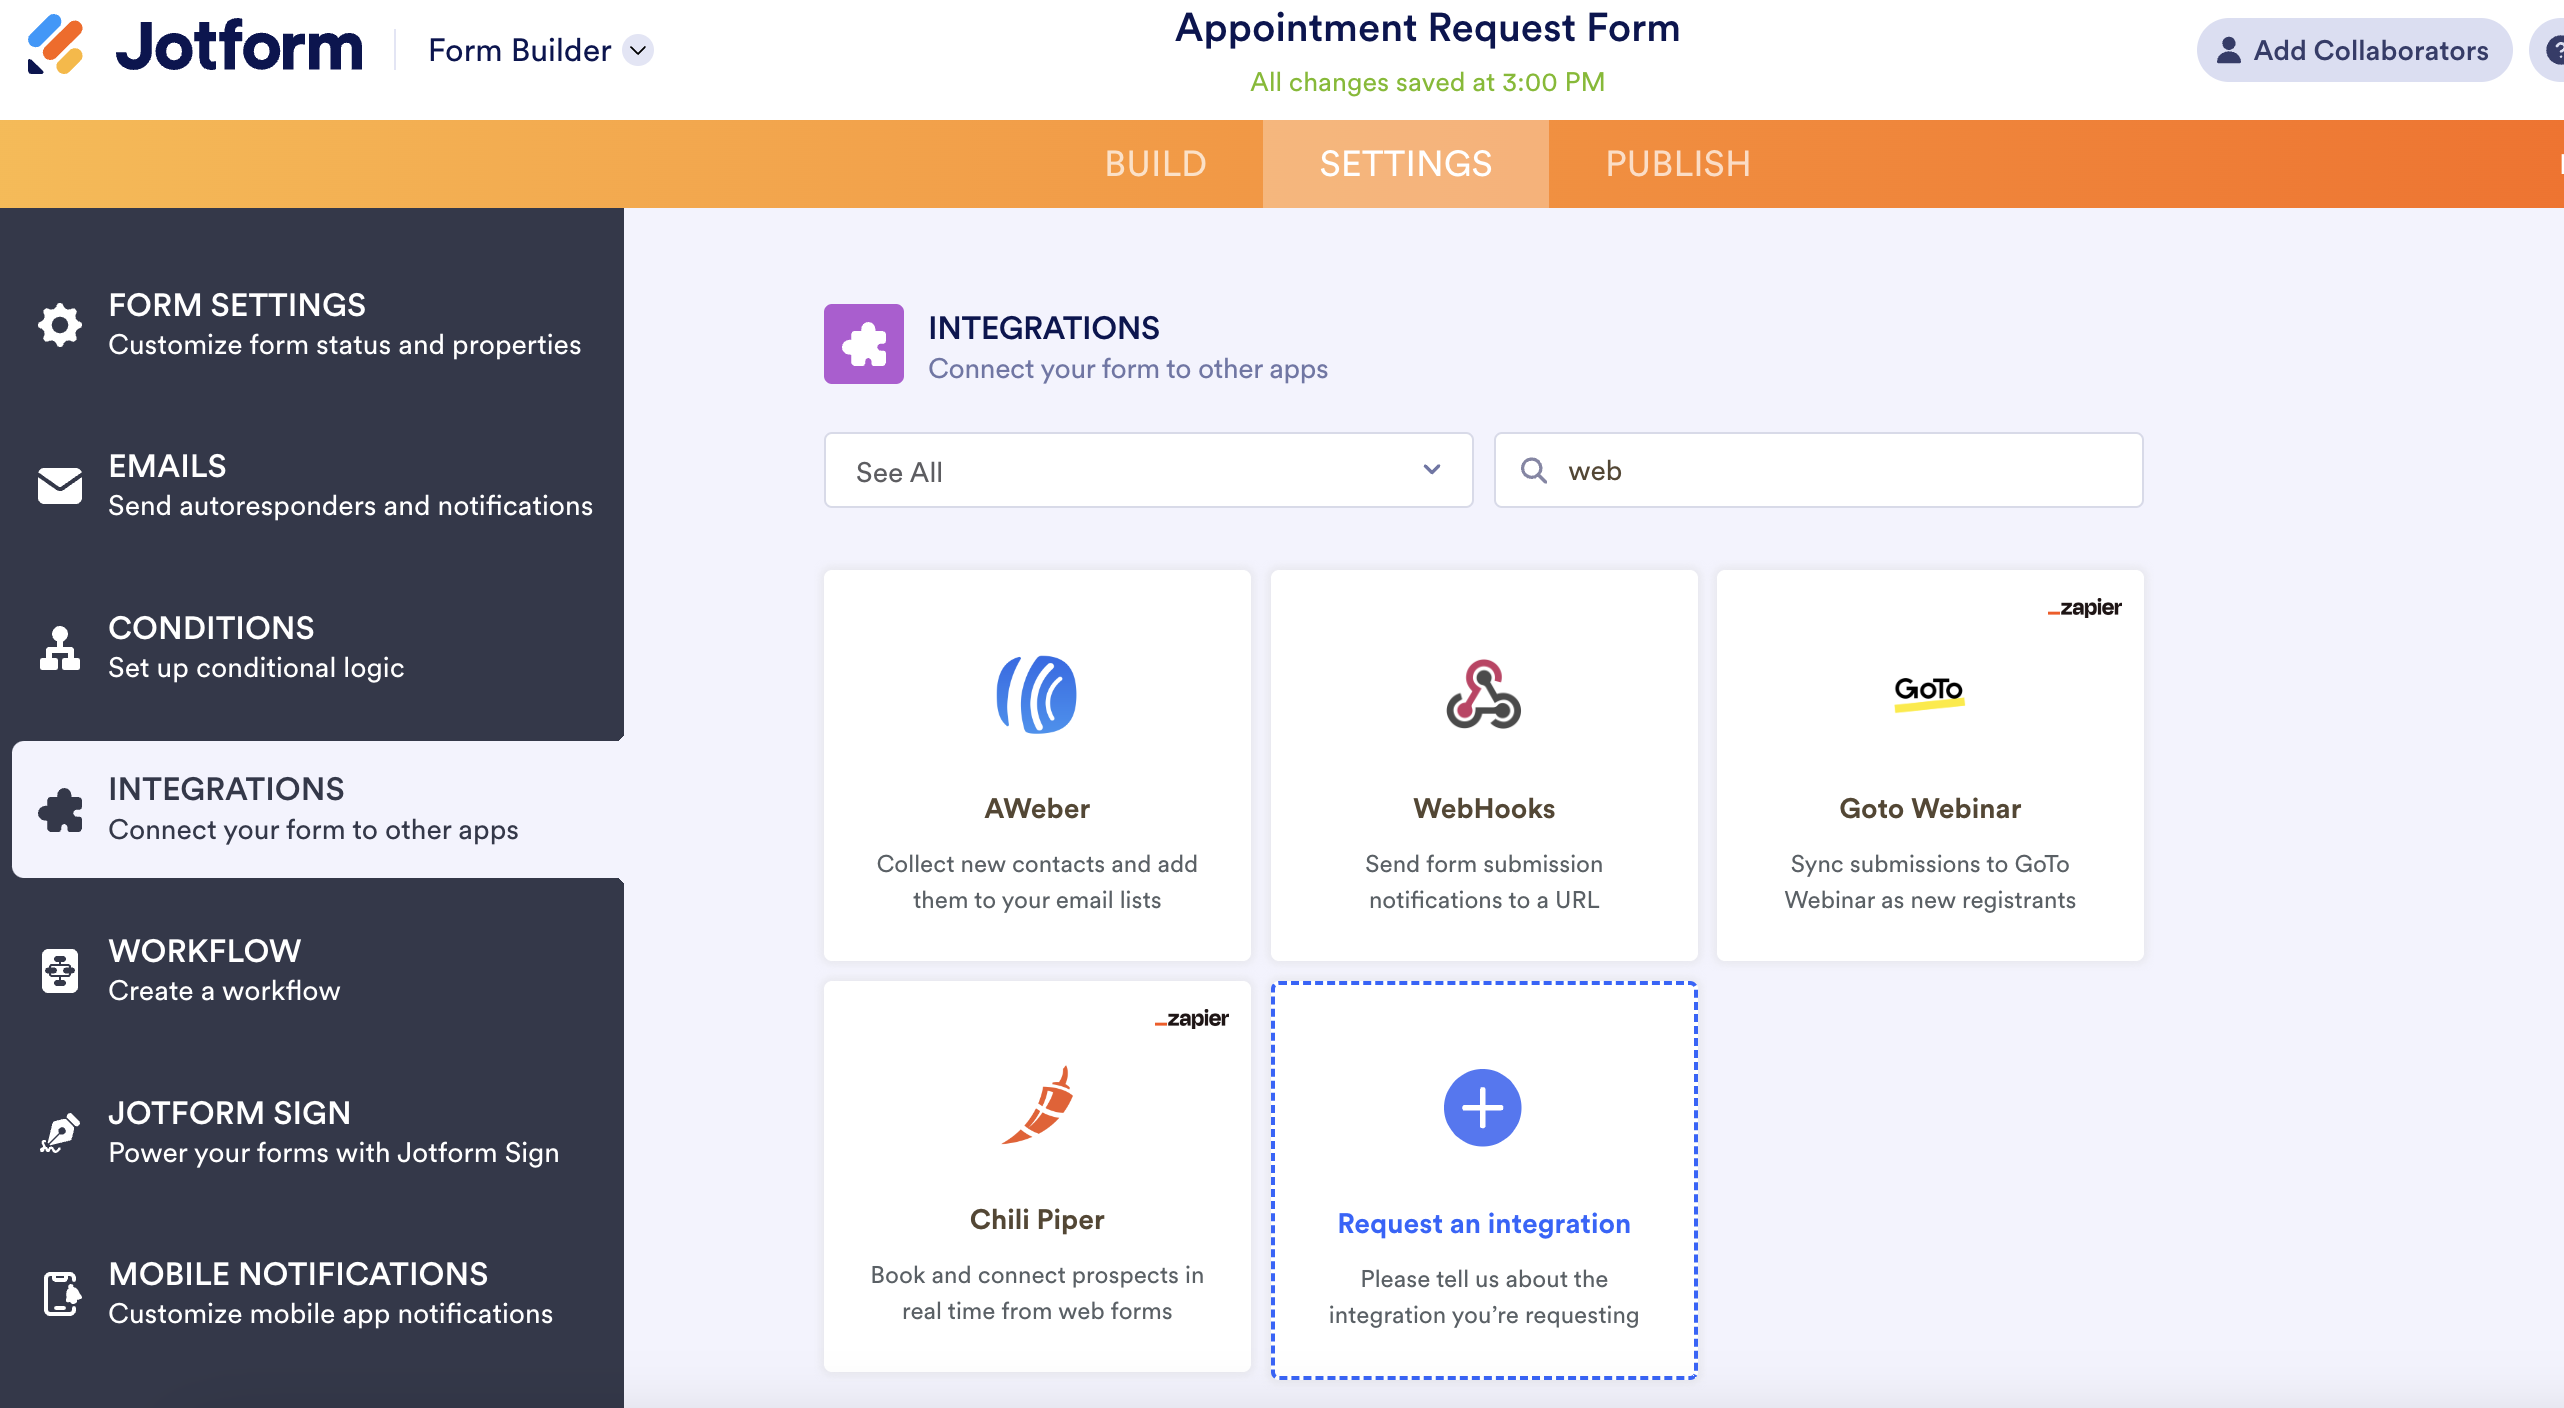Switch to the SETTINGS tab
The width and height of the screenshot is (2564, 1408).
click(x=1406, y=164)
